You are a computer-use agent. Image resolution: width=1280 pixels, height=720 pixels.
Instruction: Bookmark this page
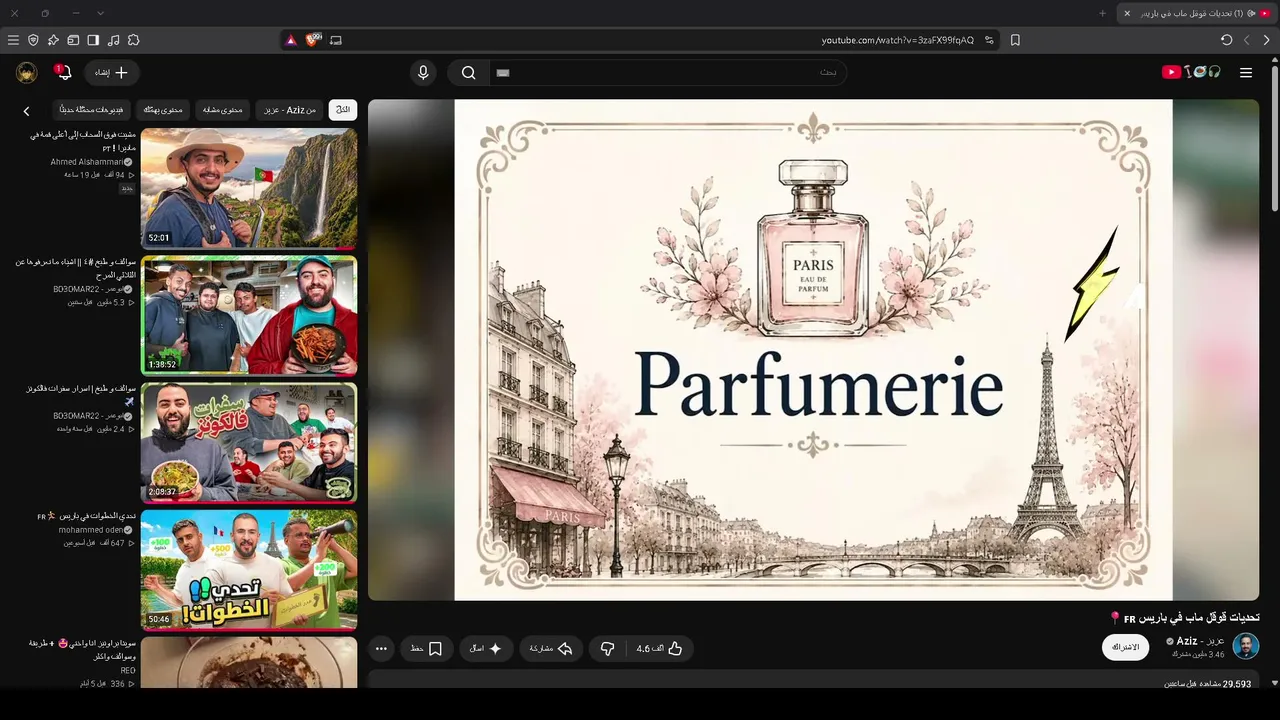[x=1015, y=40]
